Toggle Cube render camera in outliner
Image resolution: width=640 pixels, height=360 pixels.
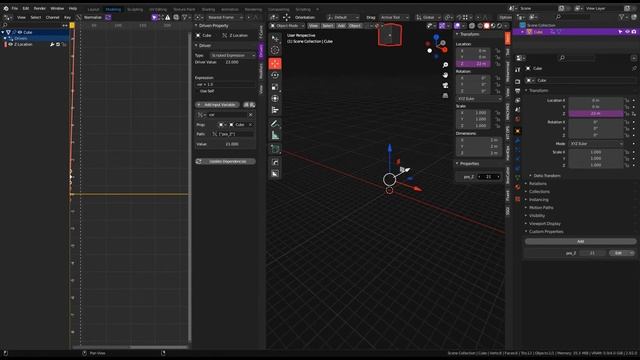coord(634,32)
